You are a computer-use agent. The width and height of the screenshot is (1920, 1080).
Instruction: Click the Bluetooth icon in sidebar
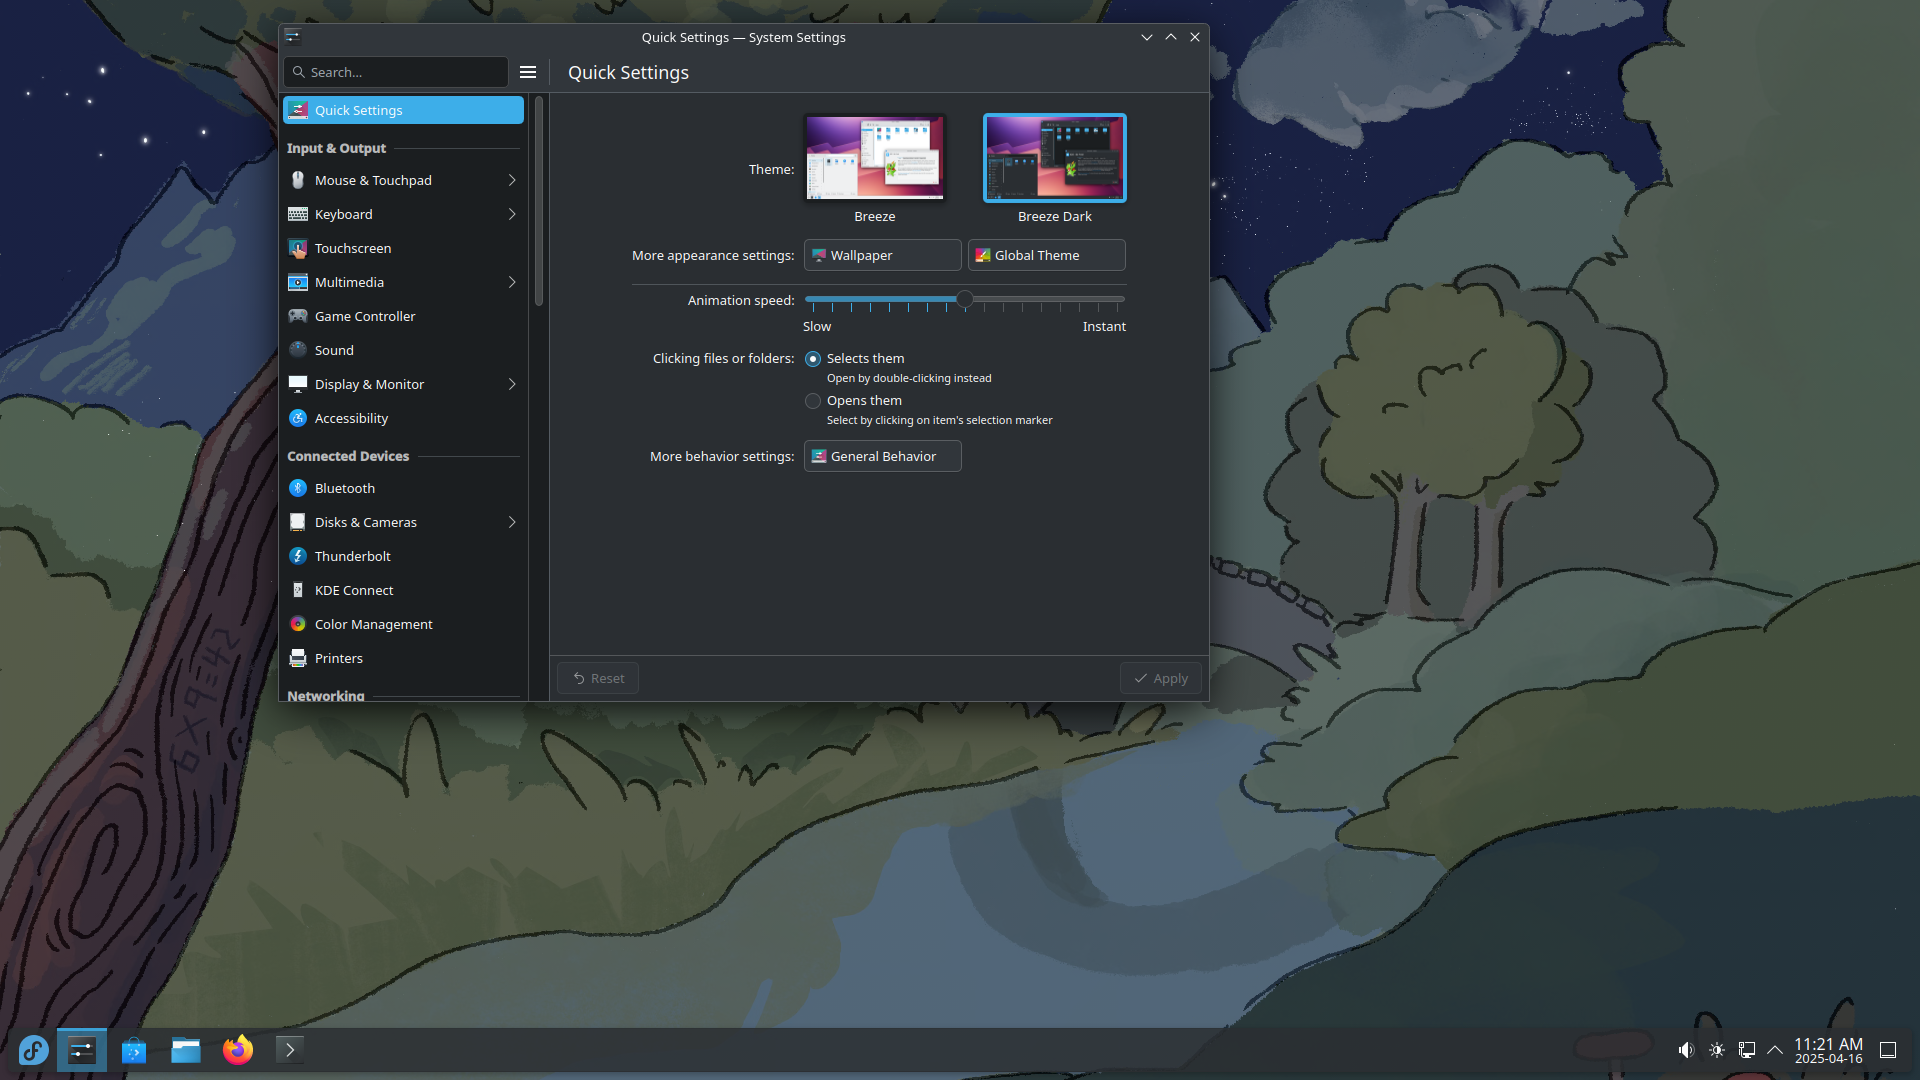tap(298, 488)
